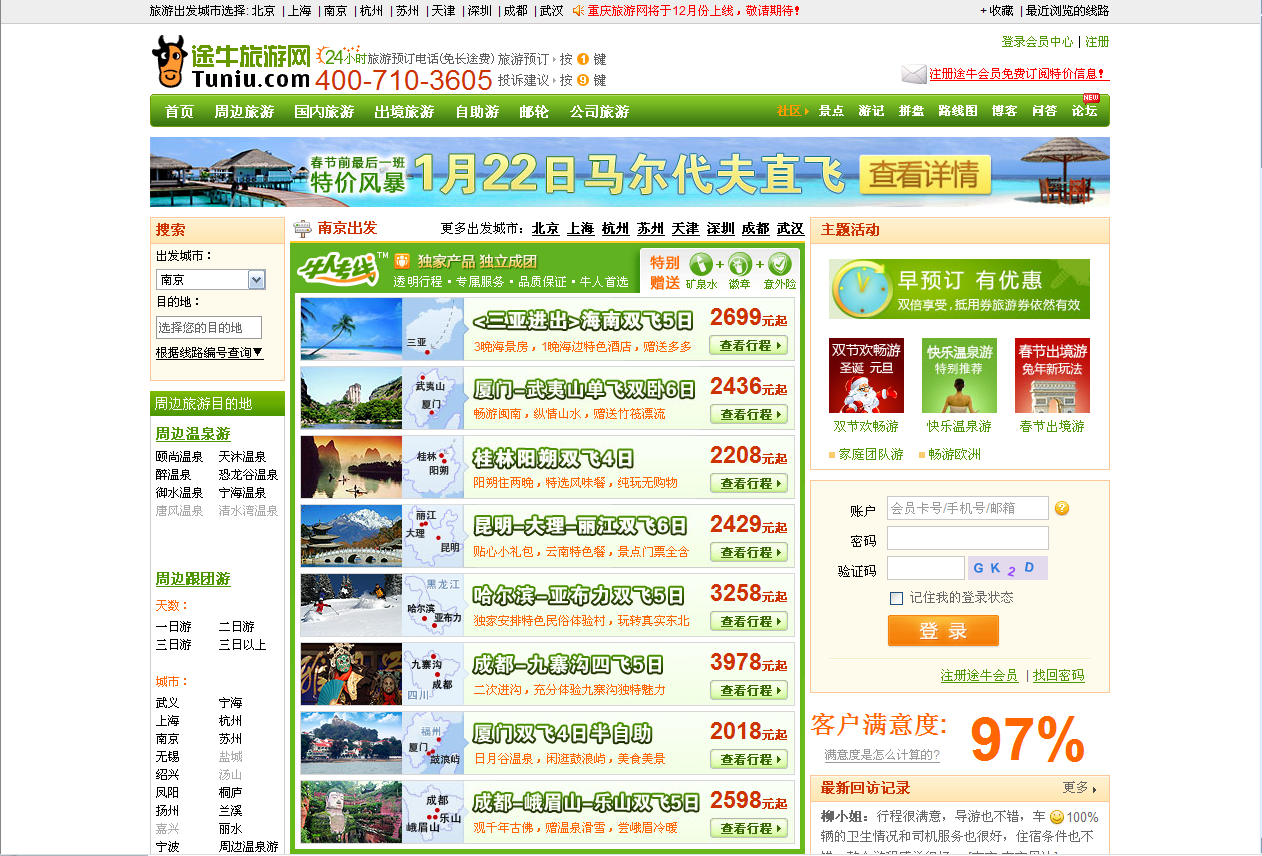Click the clock icon in early booking banner
The width and height of the screenshot is (1262, 856).
coord(859,289)
